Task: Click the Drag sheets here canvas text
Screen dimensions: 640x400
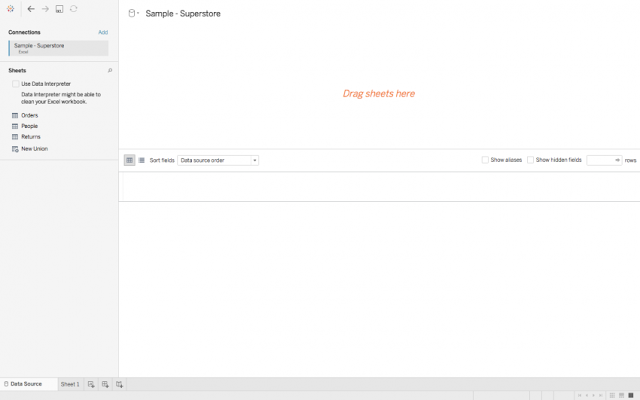Action: [379, 94]
